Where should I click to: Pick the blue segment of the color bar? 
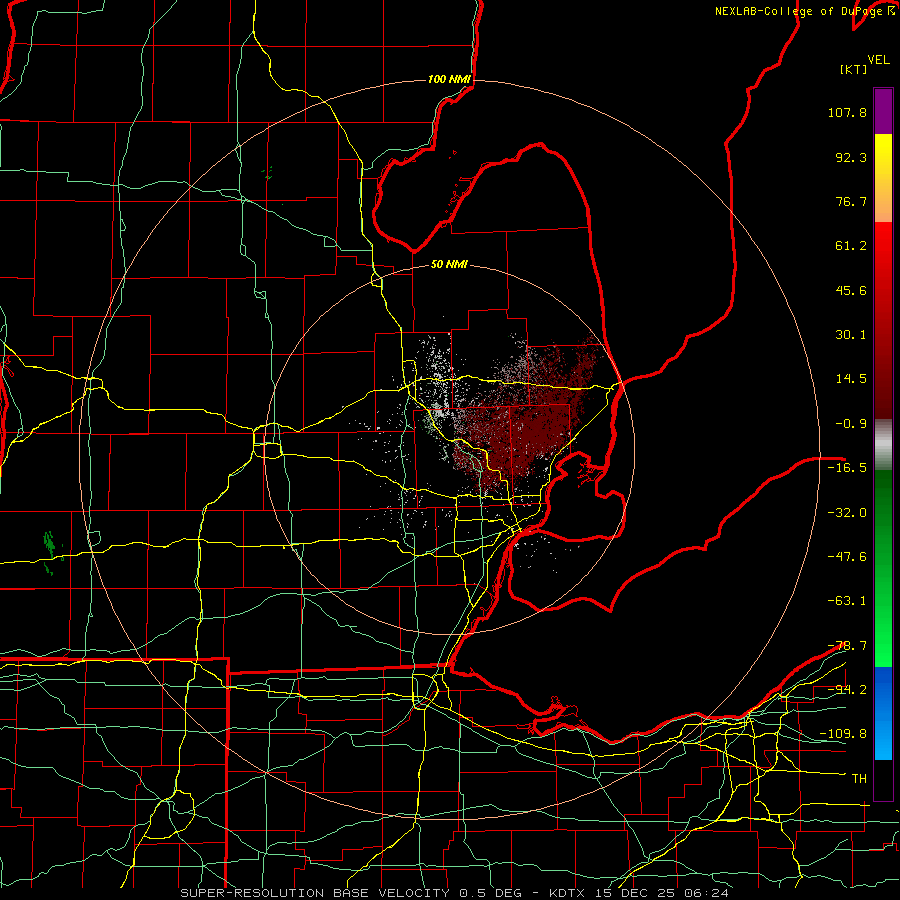click(883, 713)
